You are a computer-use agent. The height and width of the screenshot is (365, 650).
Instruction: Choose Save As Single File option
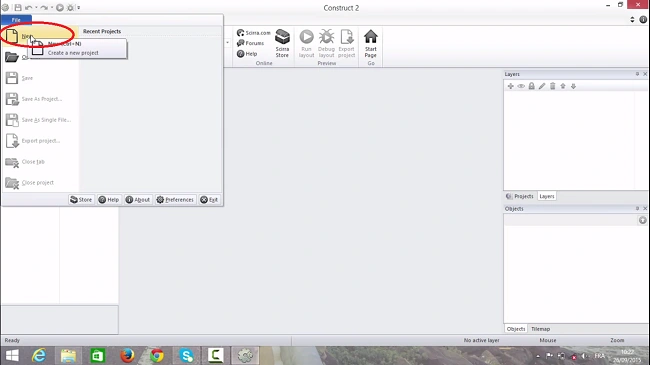[x=39, y=120]
